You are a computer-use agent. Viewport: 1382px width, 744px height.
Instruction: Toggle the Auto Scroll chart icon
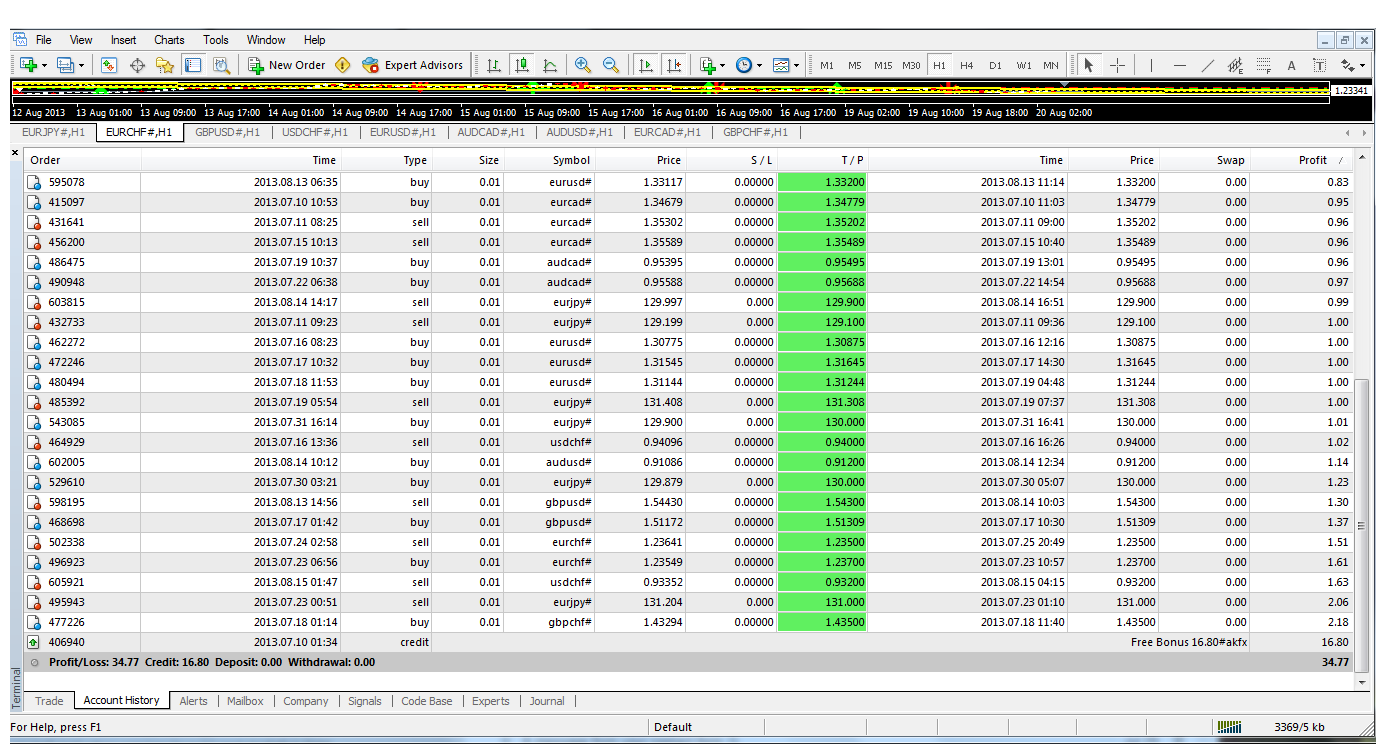coord(645,65)
